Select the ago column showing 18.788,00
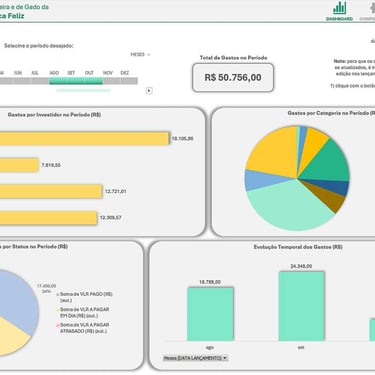The width and height of the screenshot is (375, 375). coord(210,314)
